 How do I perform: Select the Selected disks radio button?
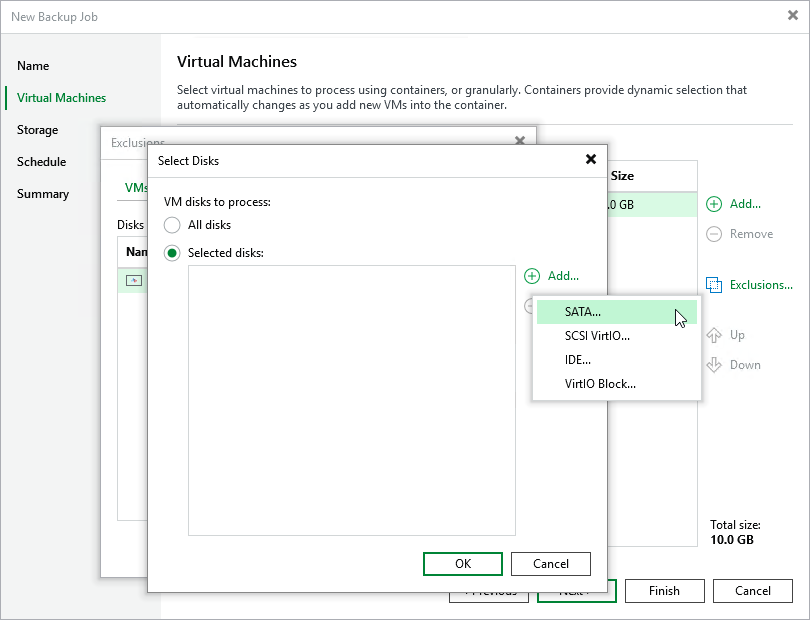[x=171, y=252]
